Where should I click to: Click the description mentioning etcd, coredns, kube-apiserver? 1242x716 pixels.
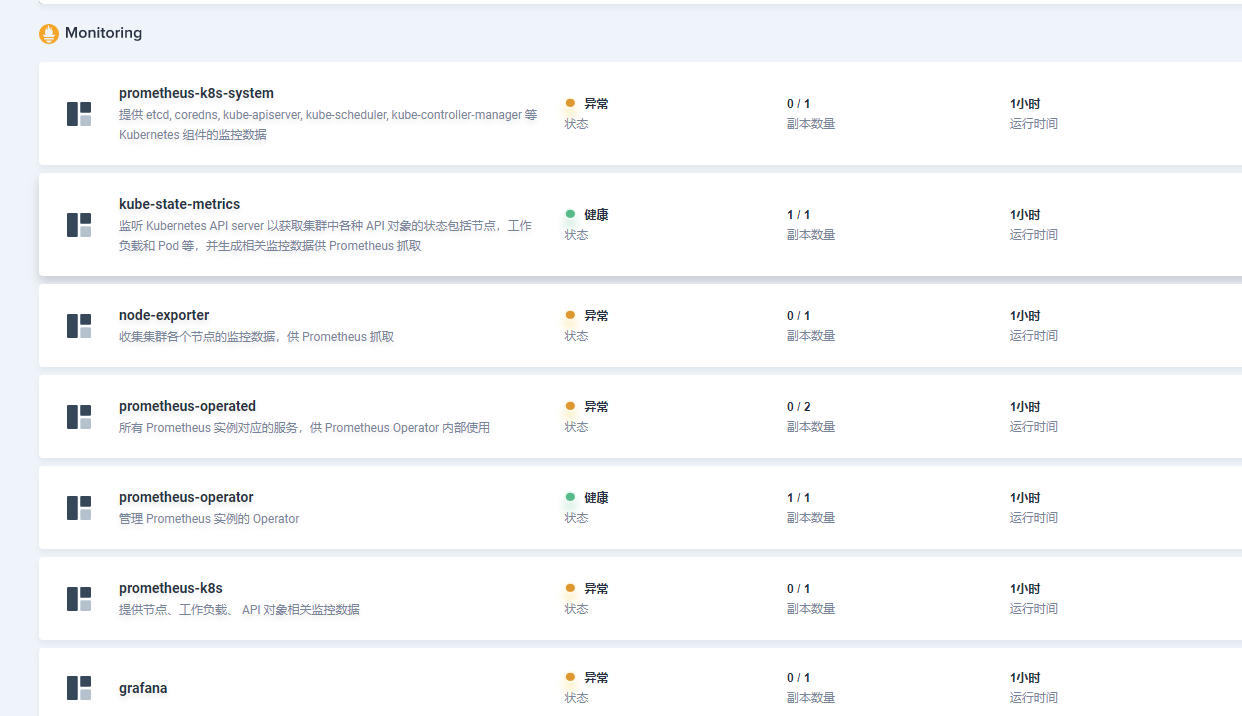pos(328,125)
